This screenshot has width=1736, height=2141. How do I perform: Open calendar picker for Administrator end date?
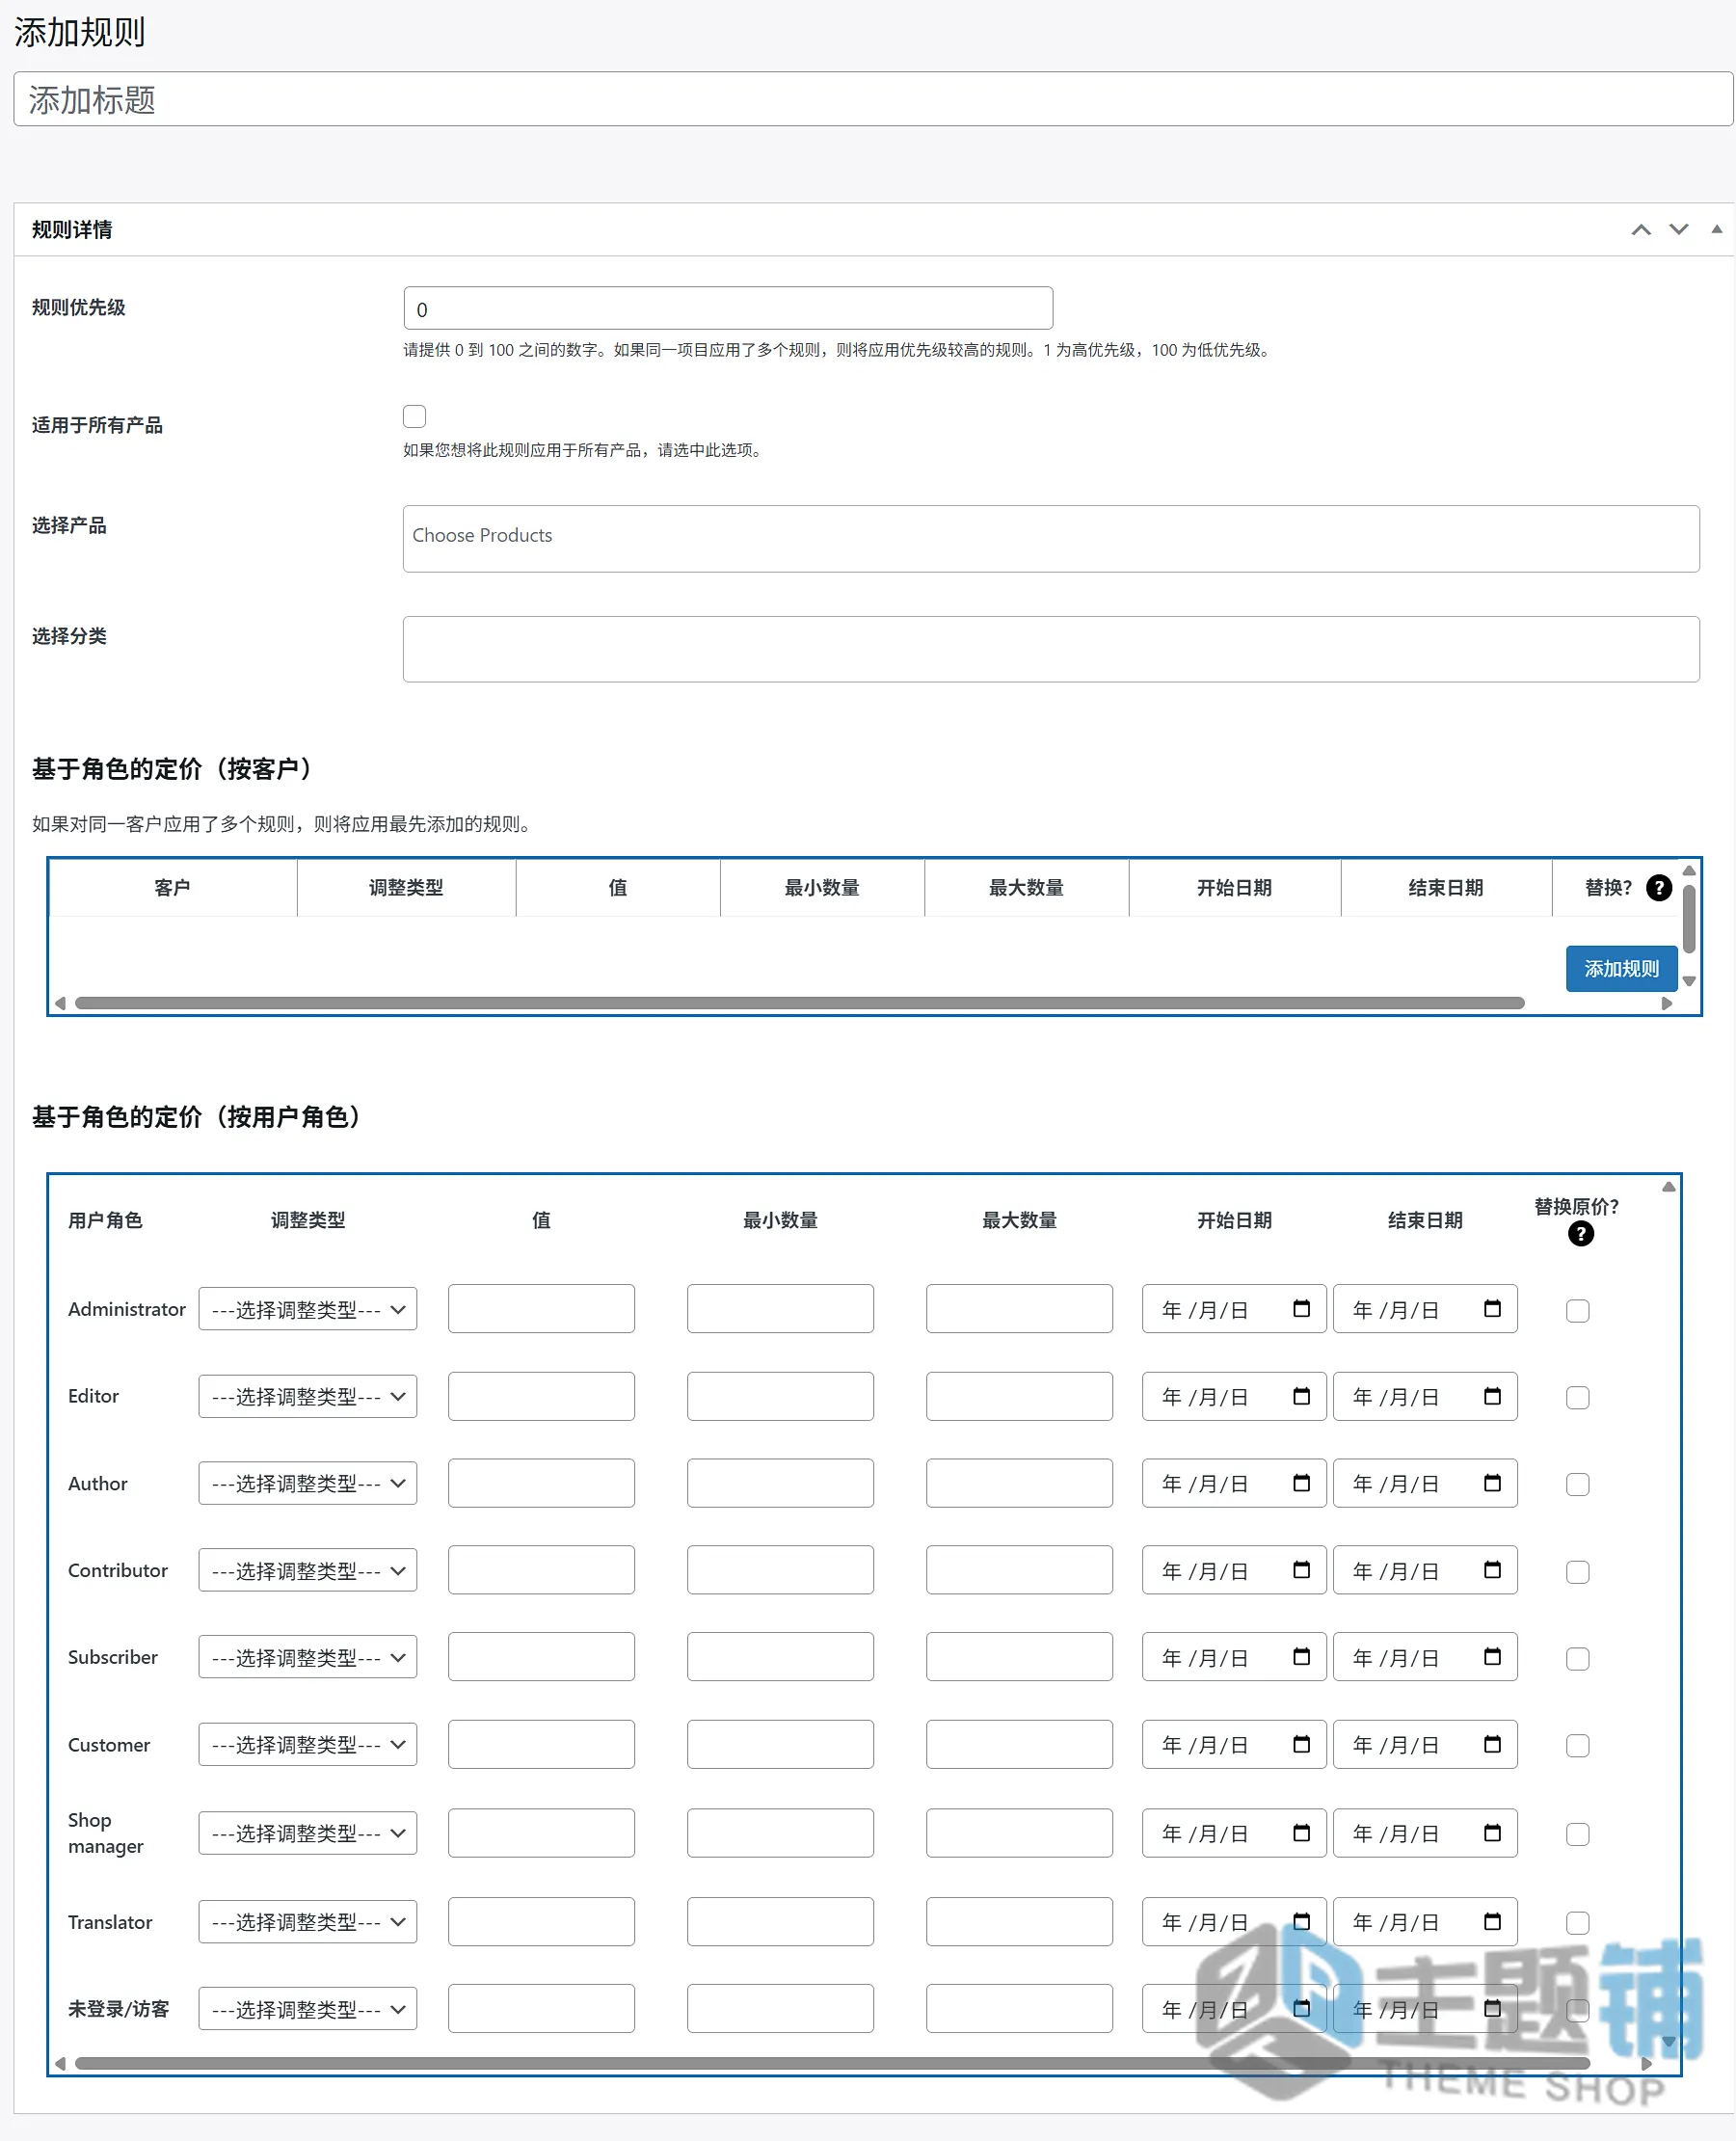point(1492,1309)
